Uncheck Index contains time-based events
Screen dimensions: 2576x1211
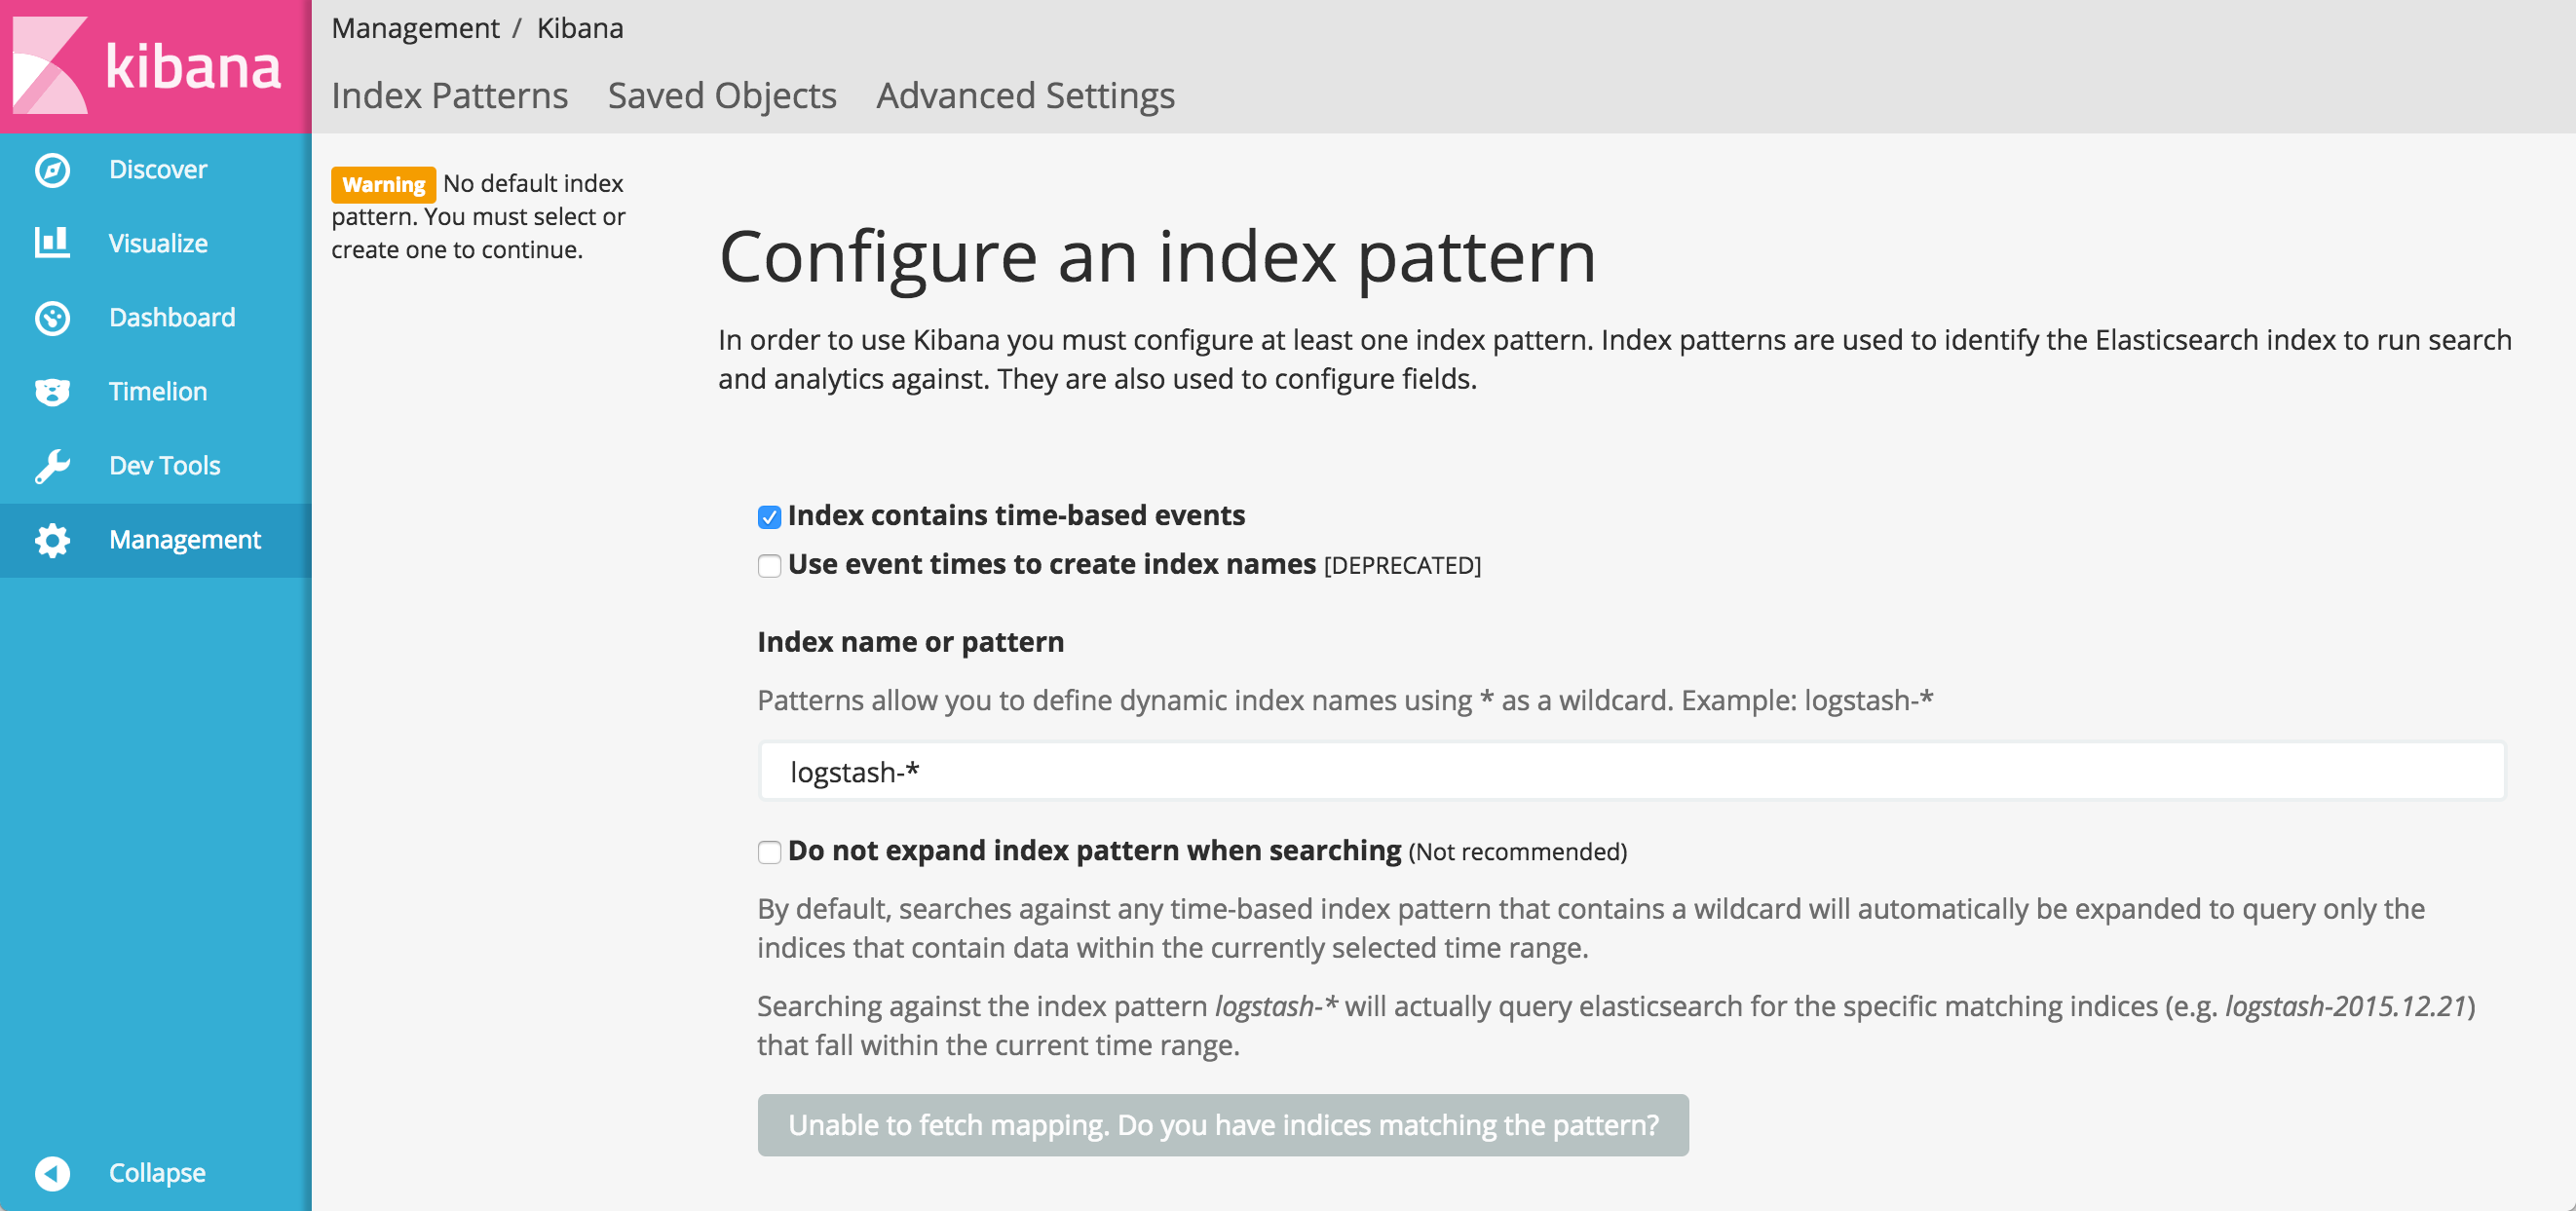coord(769,517)
